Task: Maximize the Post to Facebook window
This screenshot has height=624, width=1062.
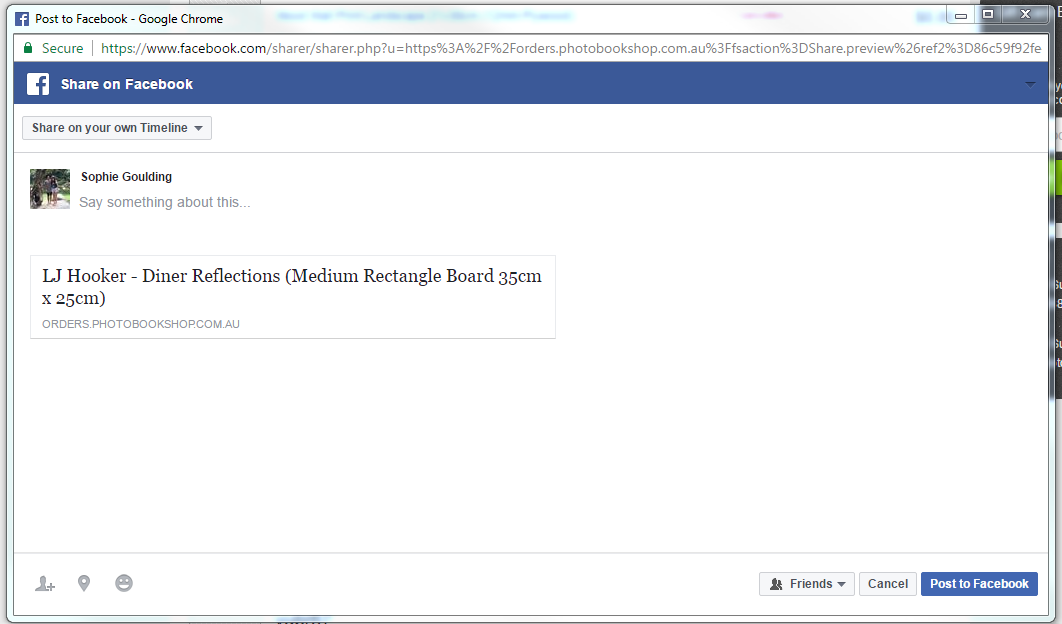Action: click(988, 14)
